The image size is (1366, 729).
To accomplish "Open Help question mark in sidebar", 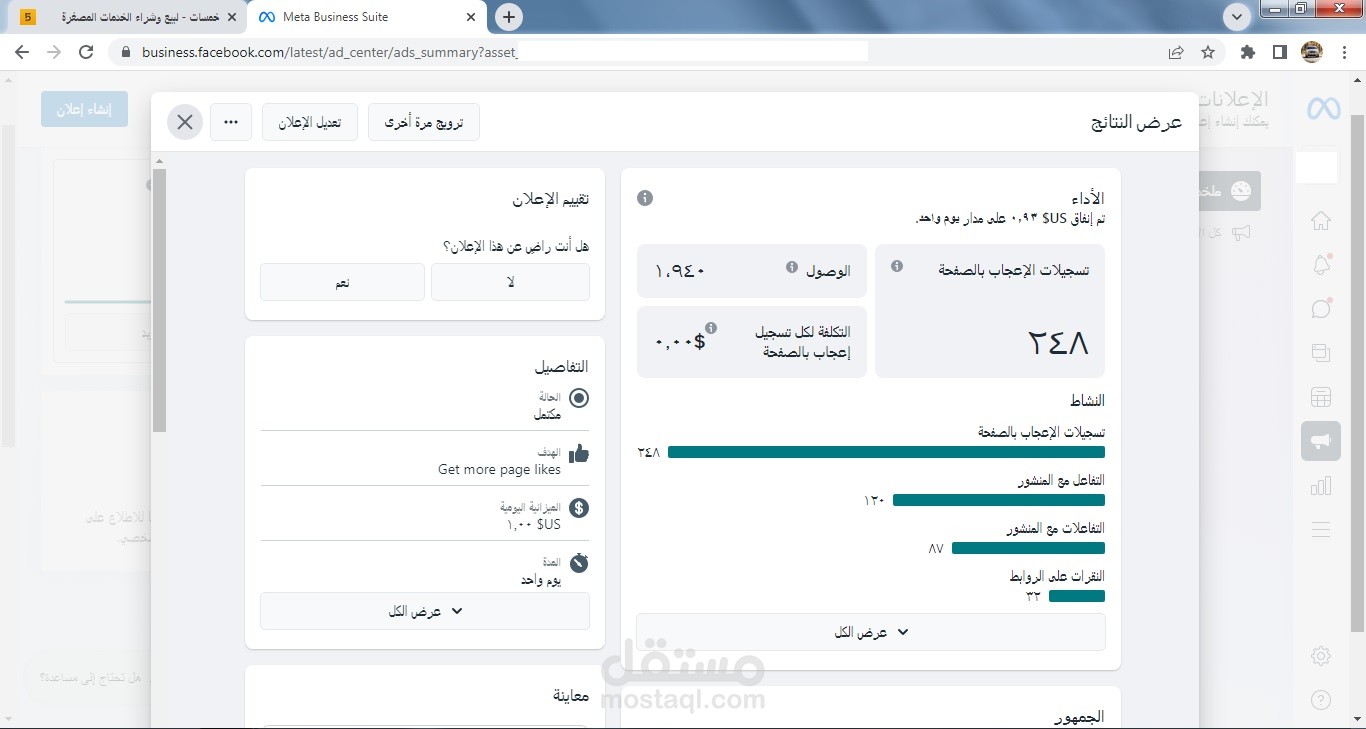I will (x=1321, y=700).
